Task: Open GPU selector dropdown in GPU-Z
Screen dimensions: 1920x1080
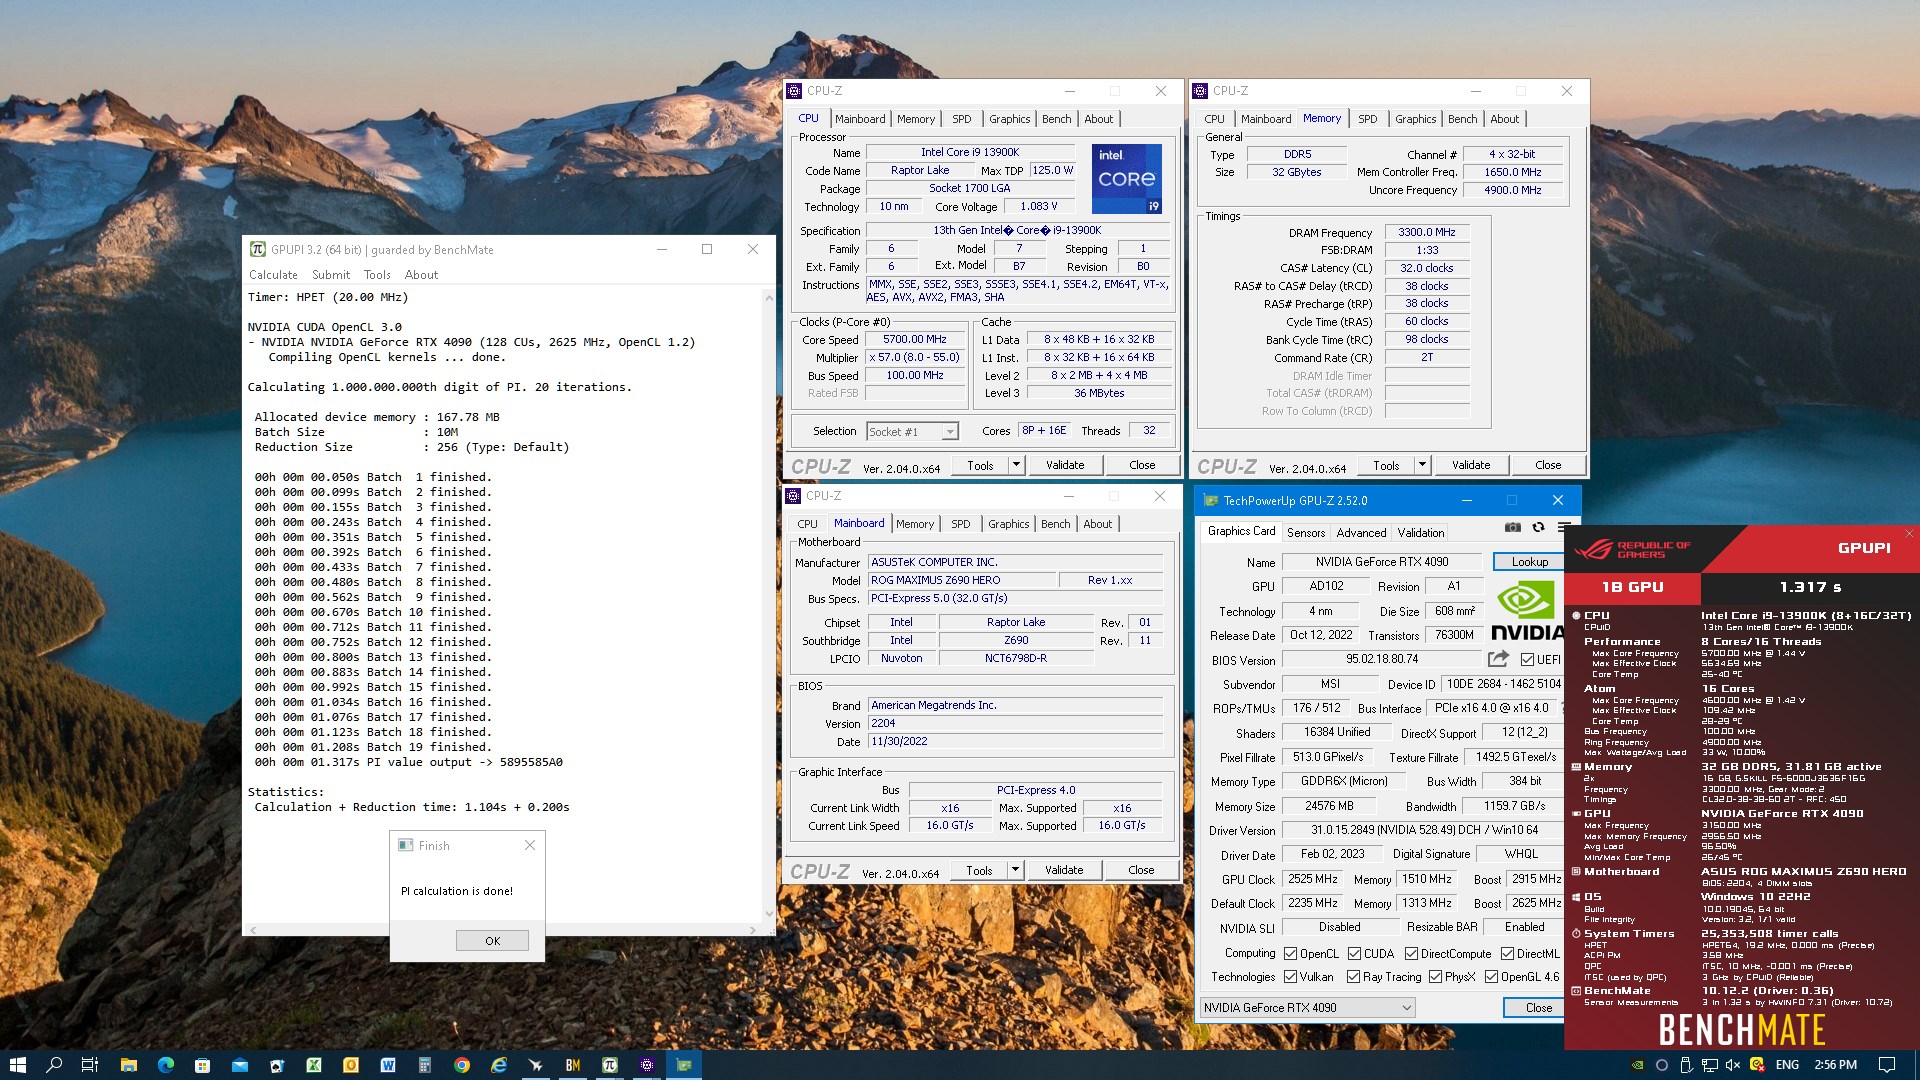Action: (x=1307, y=1008)
